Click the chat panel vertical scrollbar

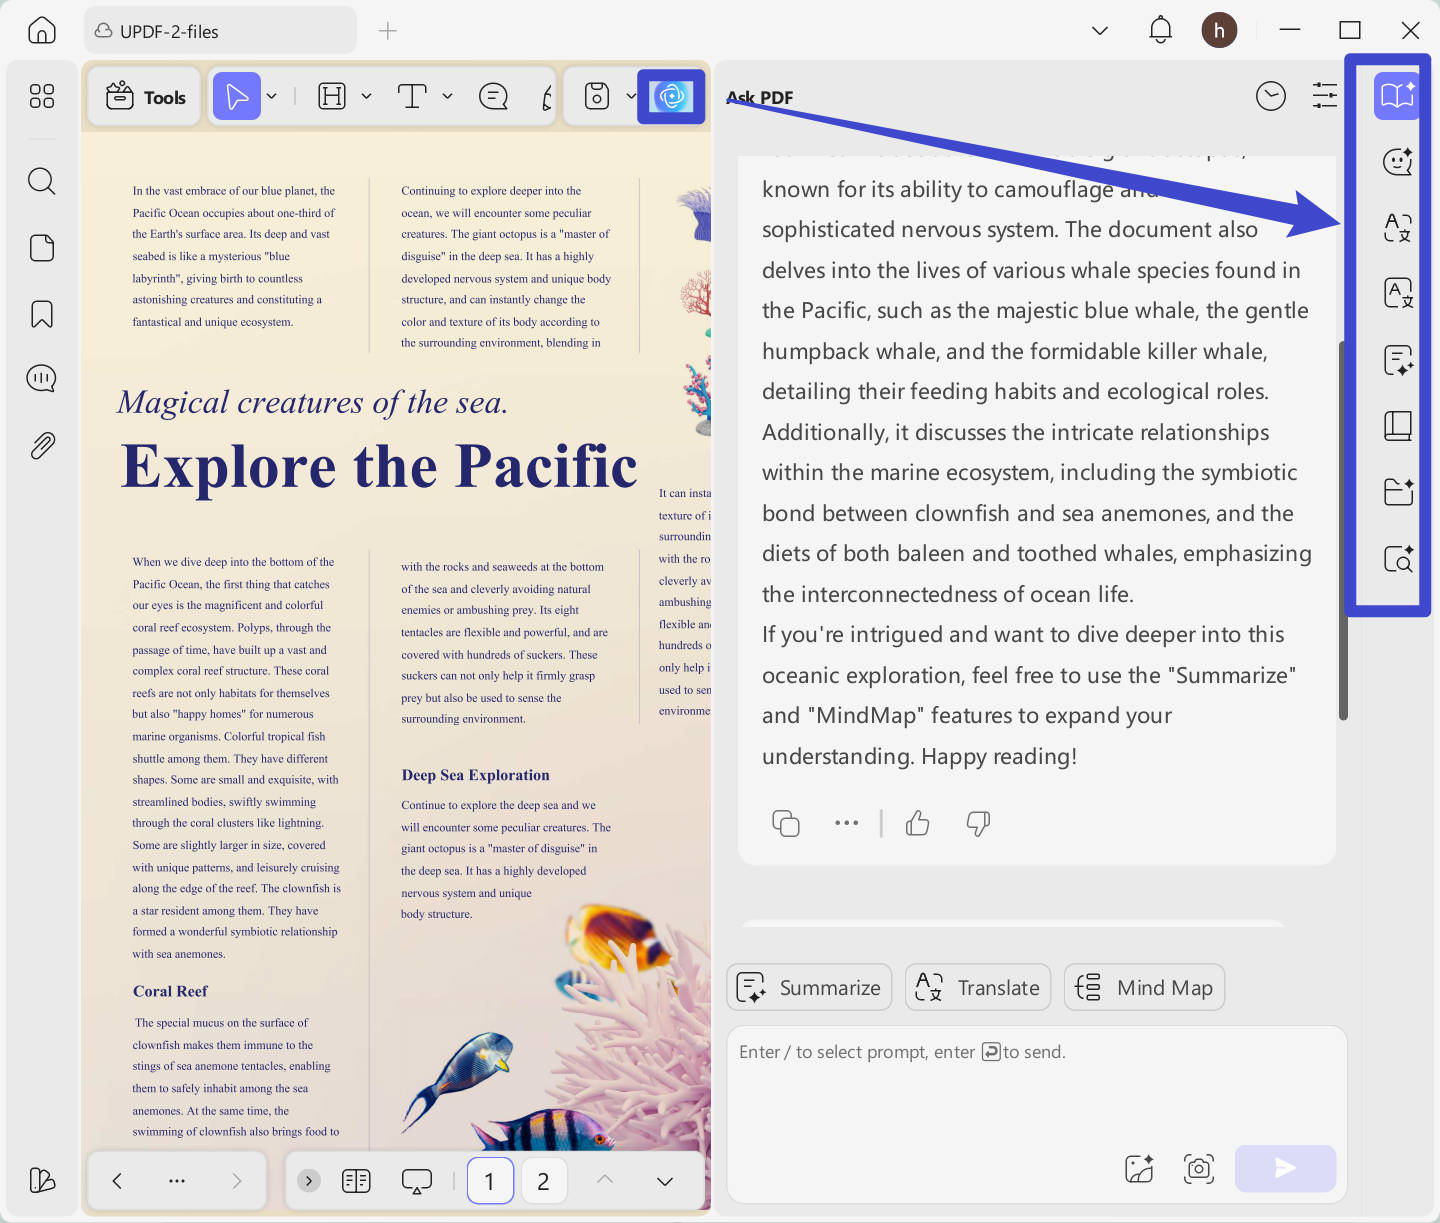pos(1343,530)
